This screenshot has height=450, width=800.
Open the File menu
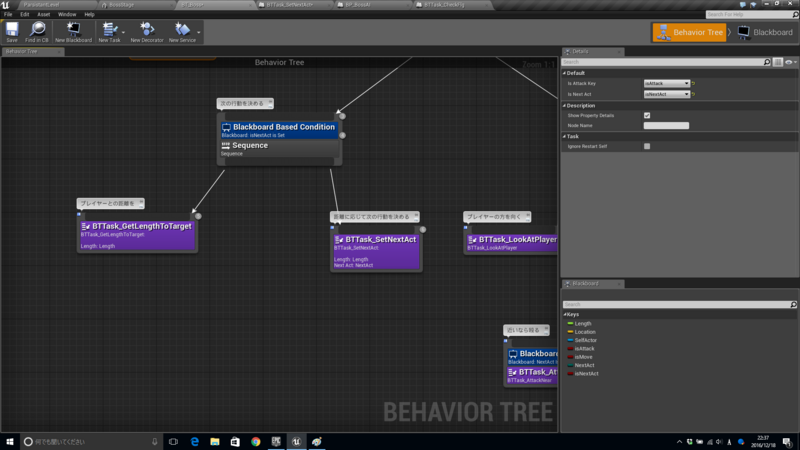[x=8, y=14]
